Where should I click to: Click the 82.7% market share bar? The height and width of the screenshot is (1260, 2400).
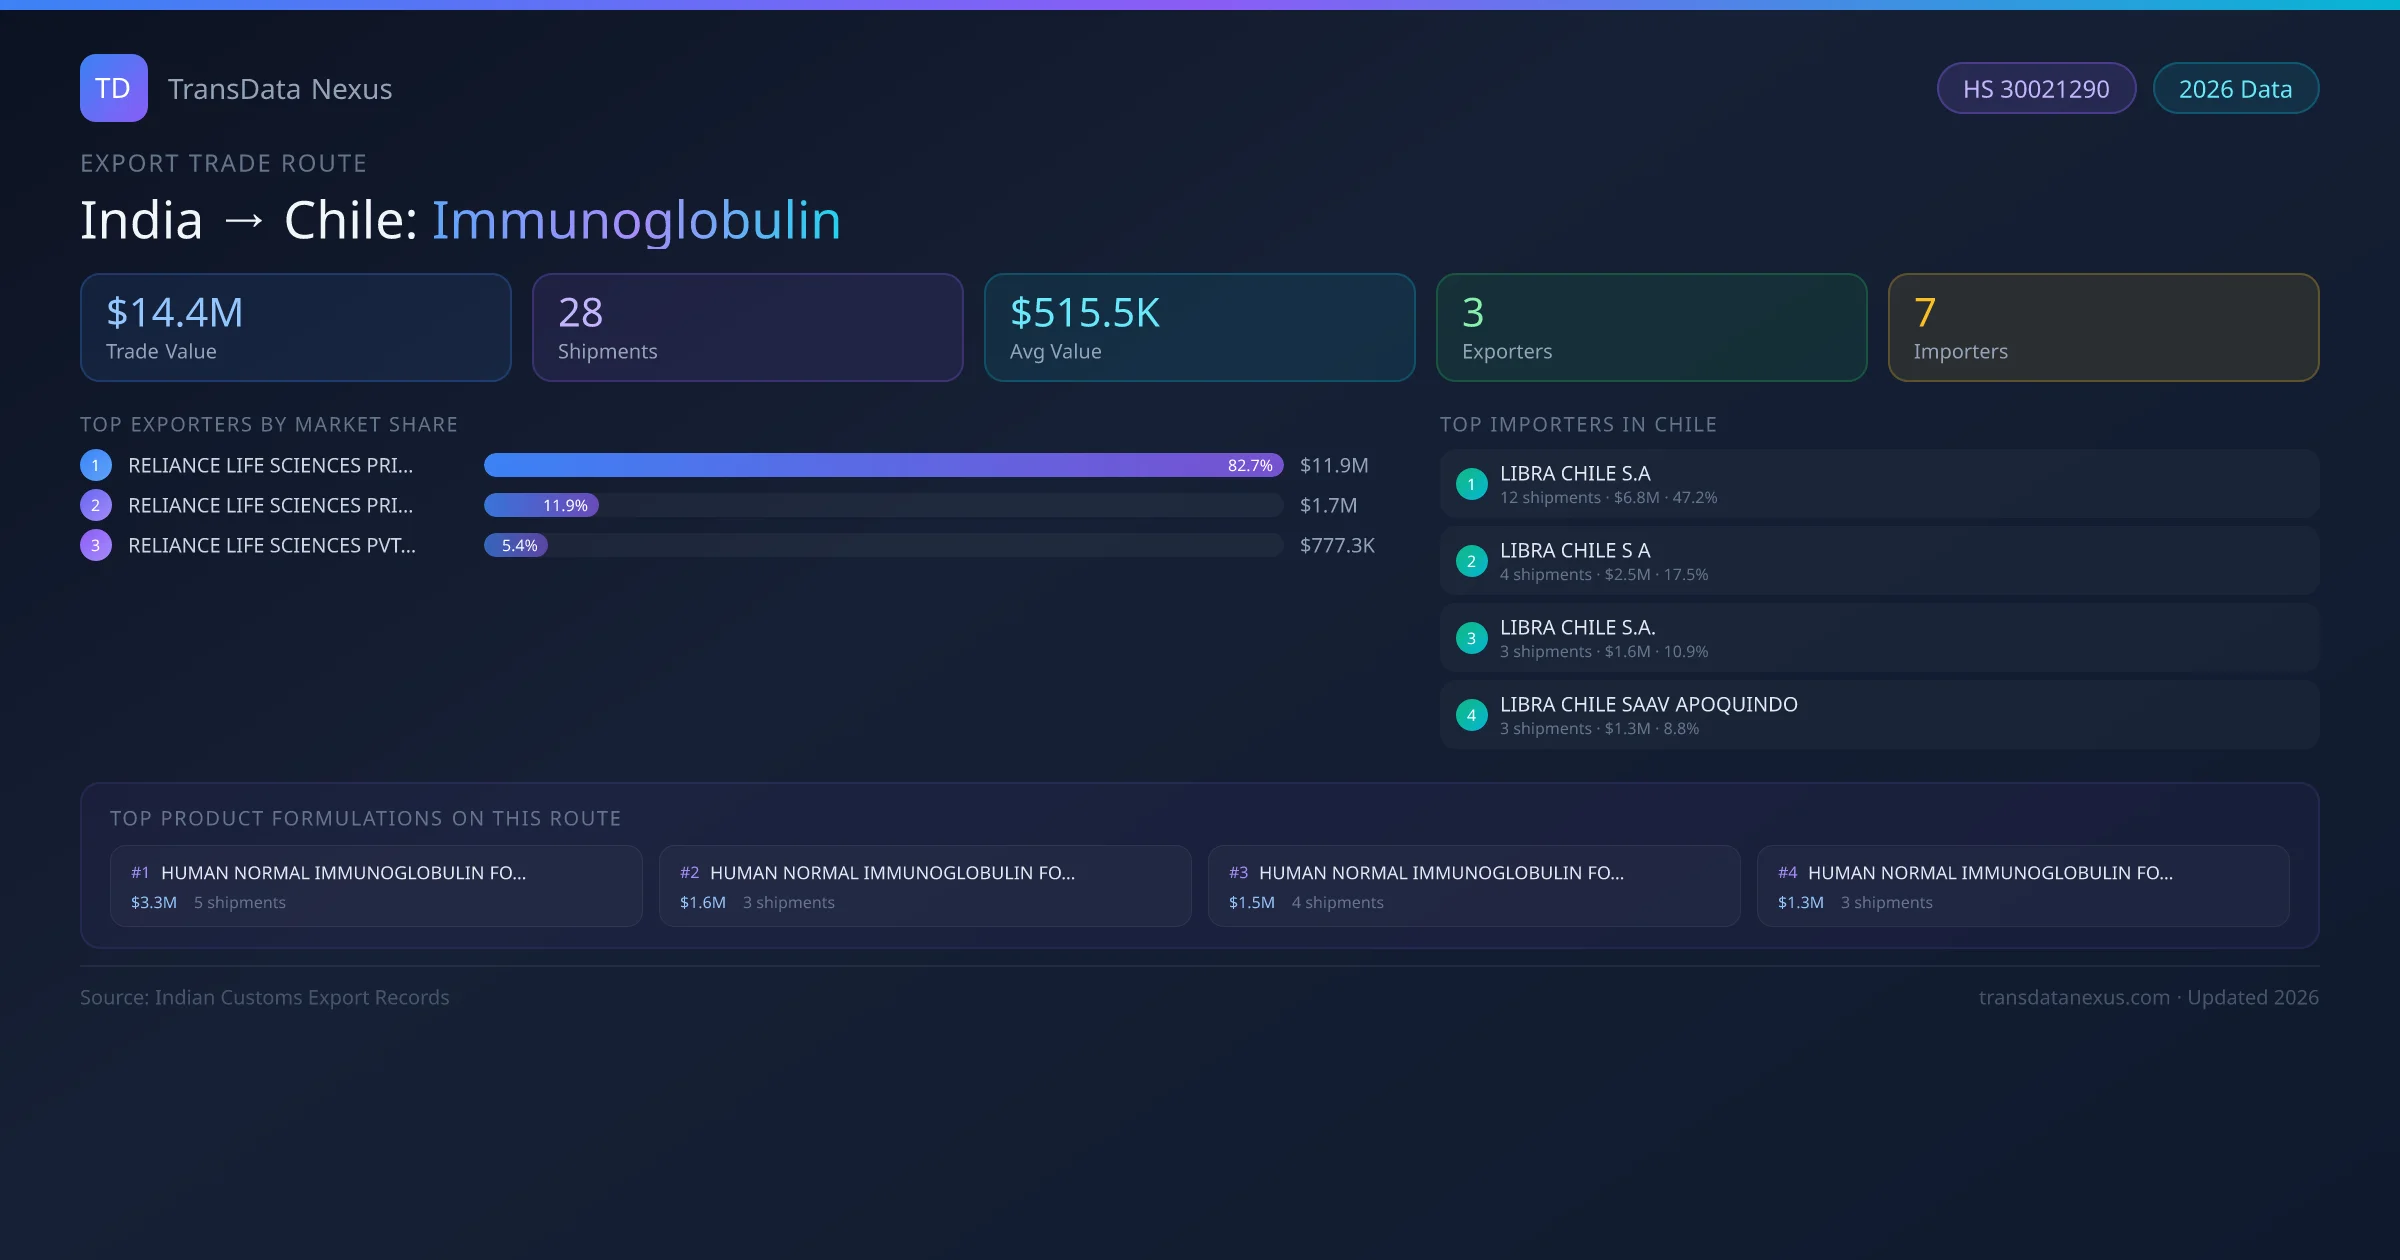click(x=883, y=465)
